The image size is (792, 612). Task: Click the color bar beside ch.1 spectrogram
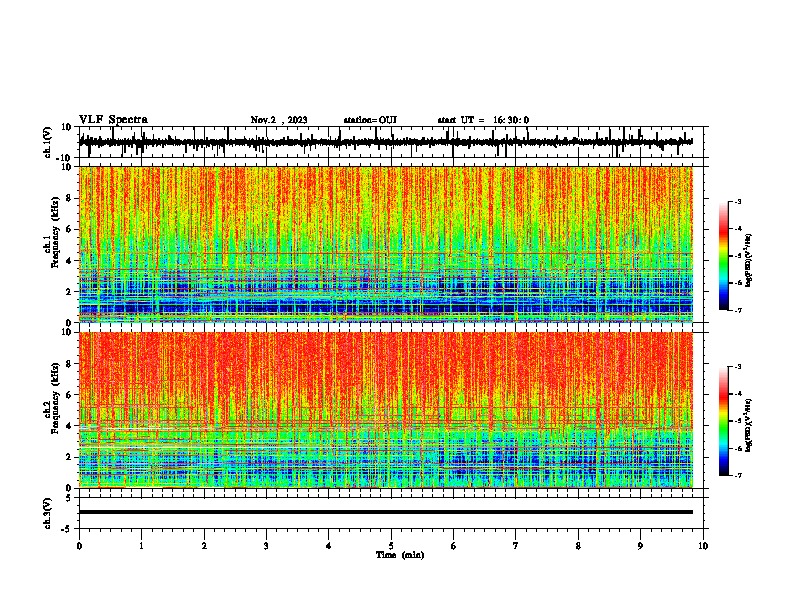point(723,256)
